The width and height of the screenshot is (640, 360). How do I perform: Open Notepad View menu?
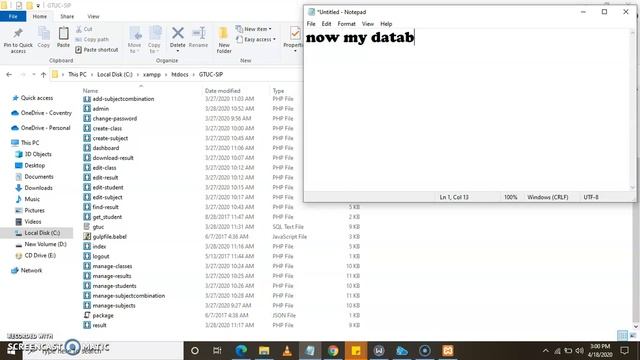(368, 24)
